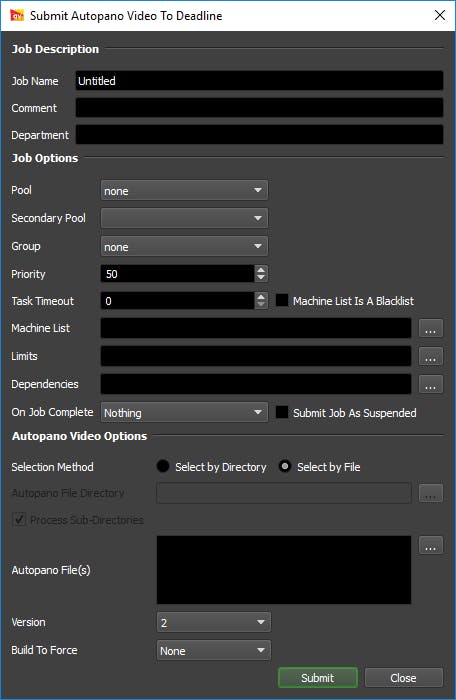Check Submit Job As Suspended

(x=282, y=412)
